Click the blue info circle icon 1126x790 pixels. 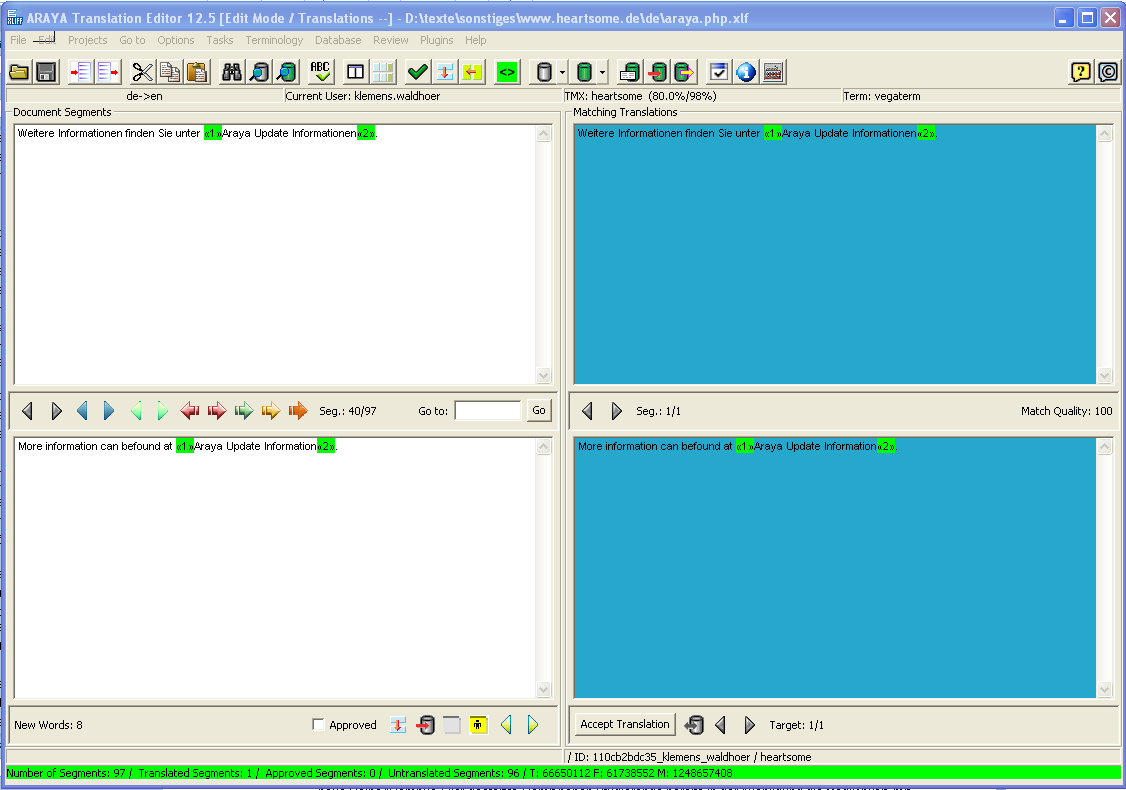click(745, 72)
